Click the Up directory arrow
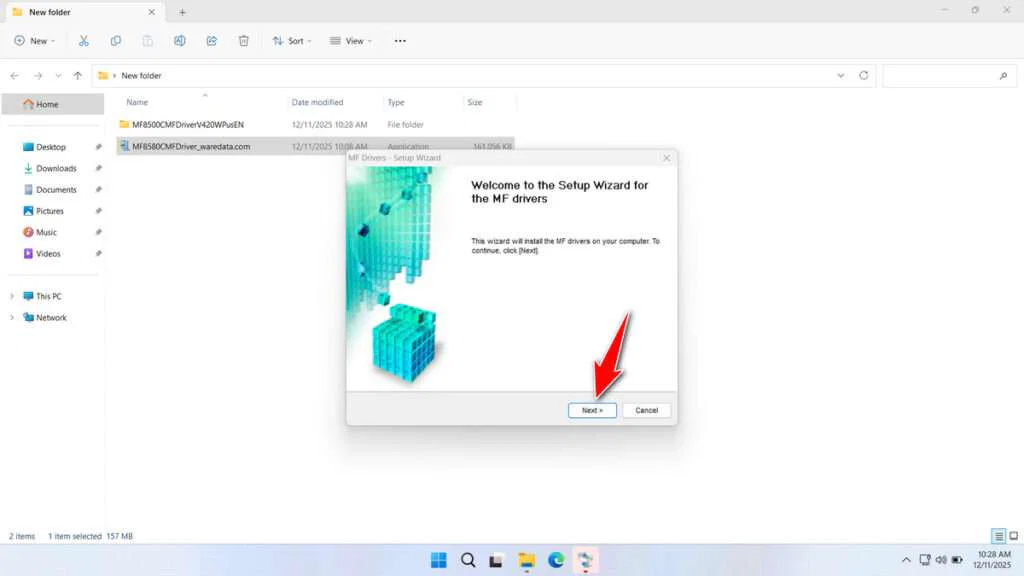Screen dimensions: 1024x576 click(x=78, y=76)
